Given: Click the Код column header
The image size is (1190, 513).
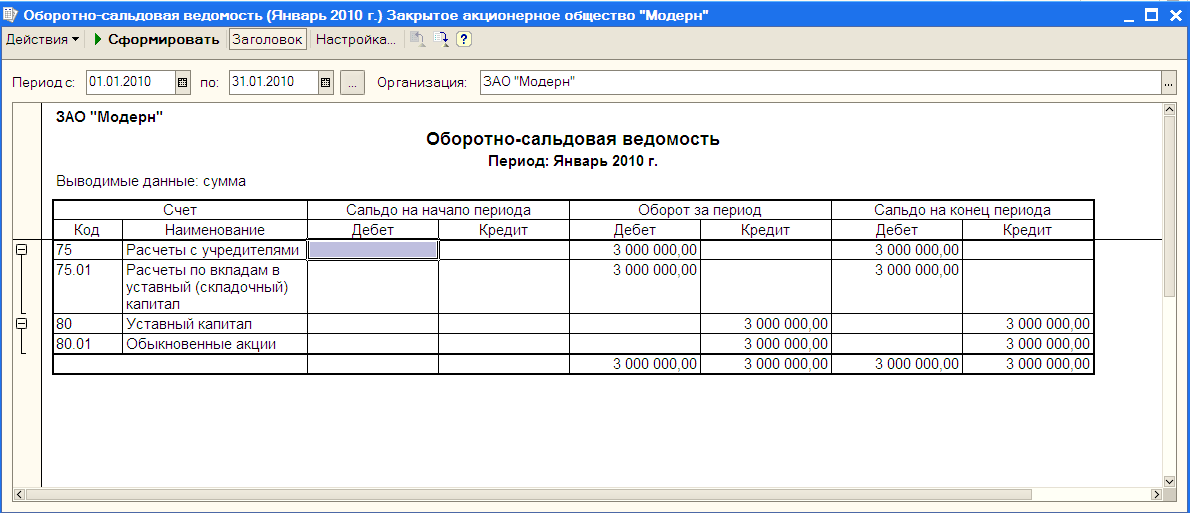Looking at the screenshot, I should [87, 230].
